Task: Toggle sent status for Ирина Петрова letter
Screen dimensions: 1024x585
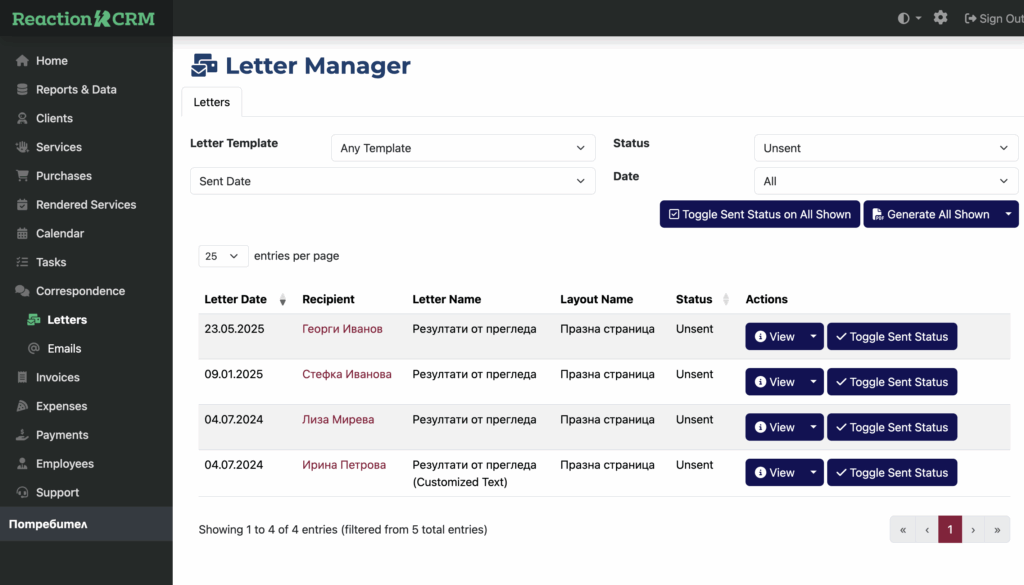Action: pos(891,473)
